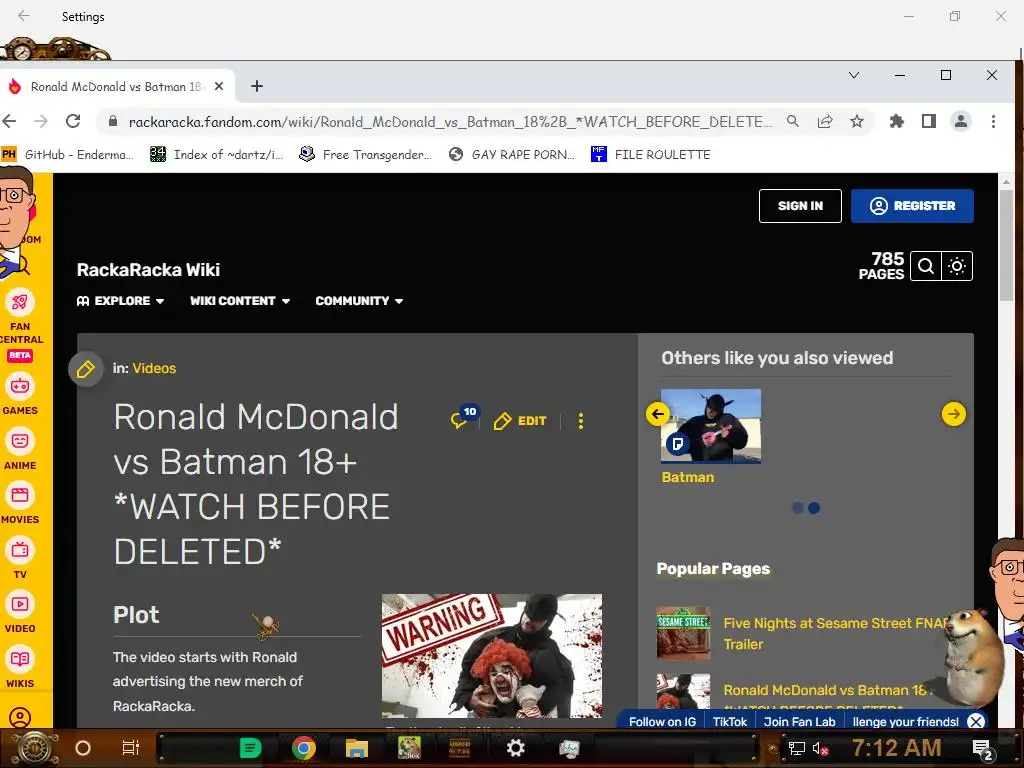Screen dimensions: 1024x768
Task: Reload the page in Chrome
Action: click(x=73, y=121)
